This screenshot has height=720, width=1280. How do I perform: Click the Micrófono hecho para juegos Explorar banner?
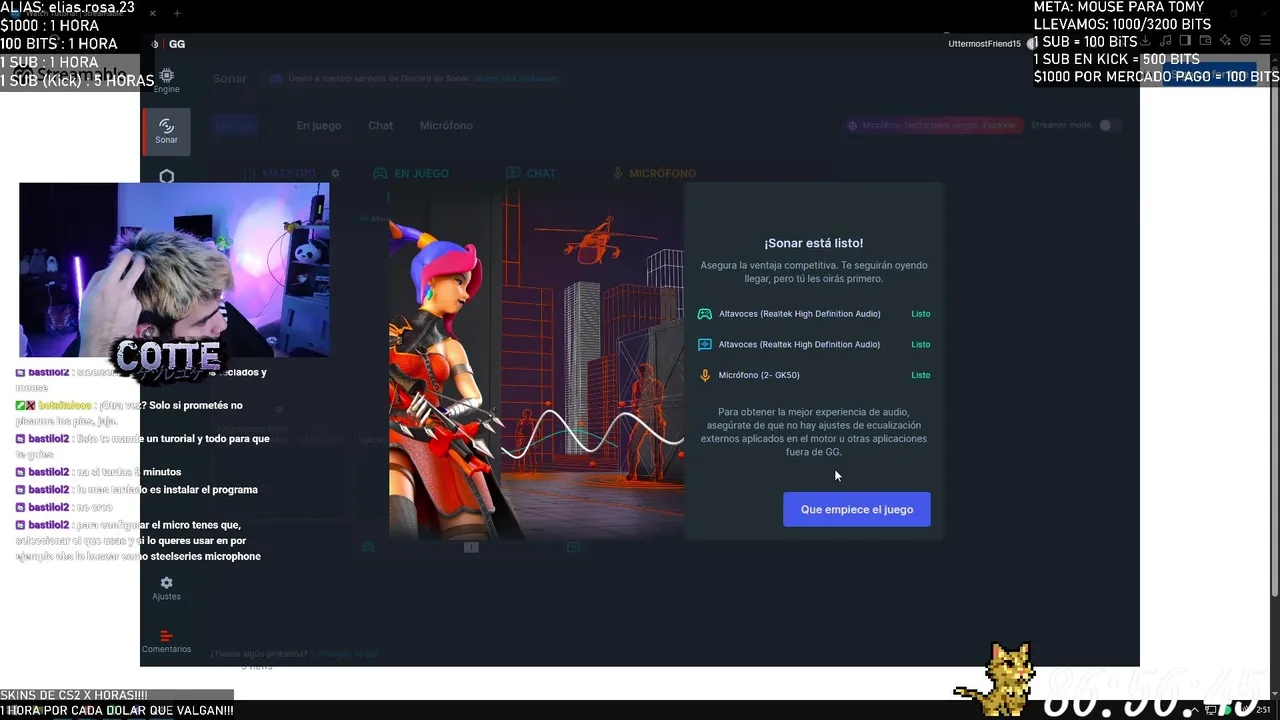point(932,125)
